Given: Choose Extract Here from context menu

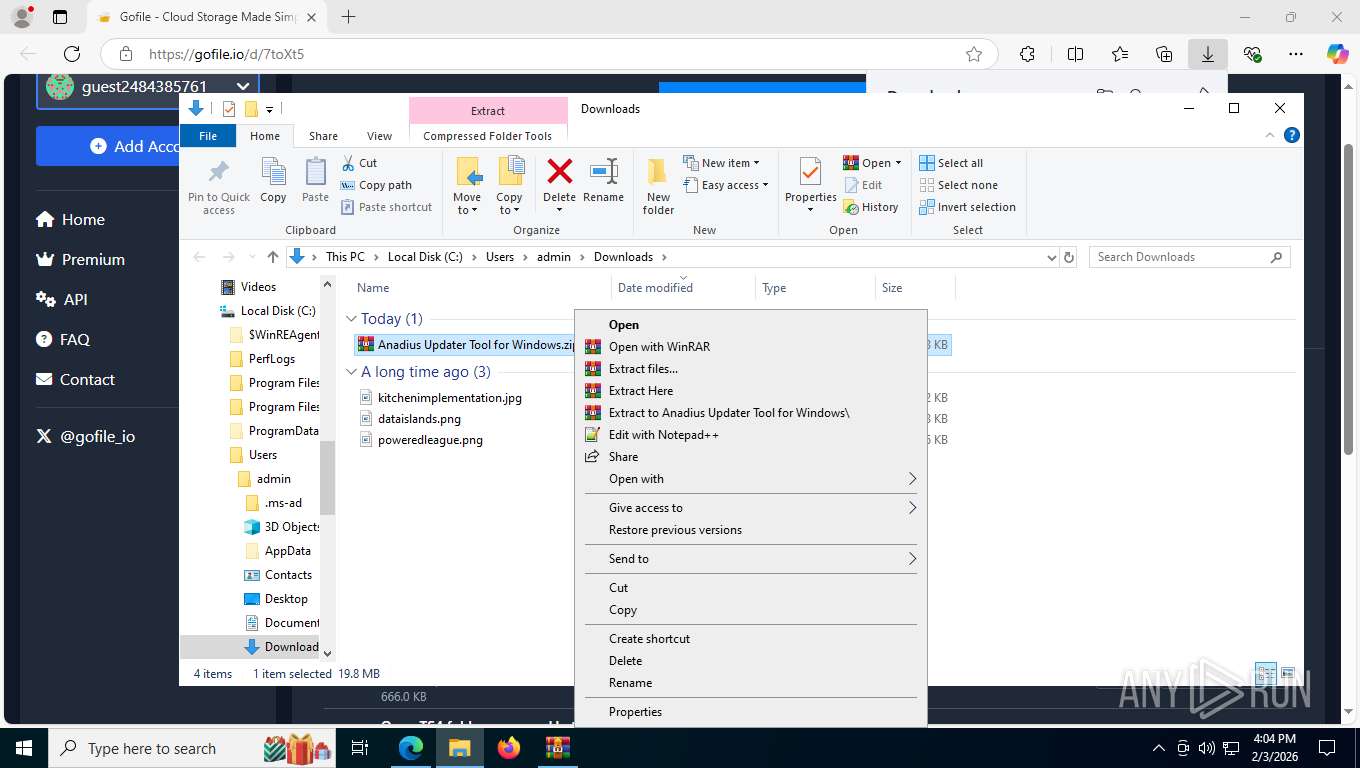Looking at the screenshot, I should tap(751, 391).
